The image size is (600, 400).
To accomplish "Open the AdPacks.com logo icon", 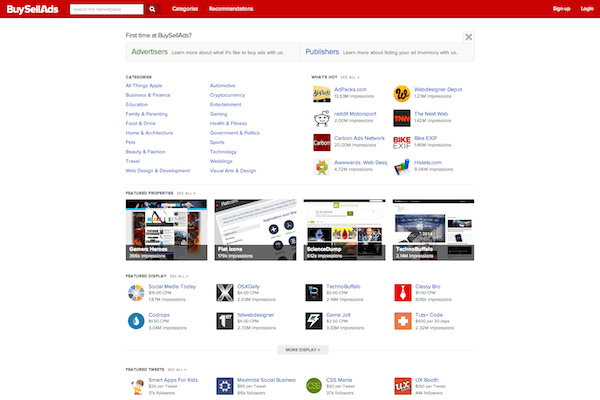I will [322, 94].
